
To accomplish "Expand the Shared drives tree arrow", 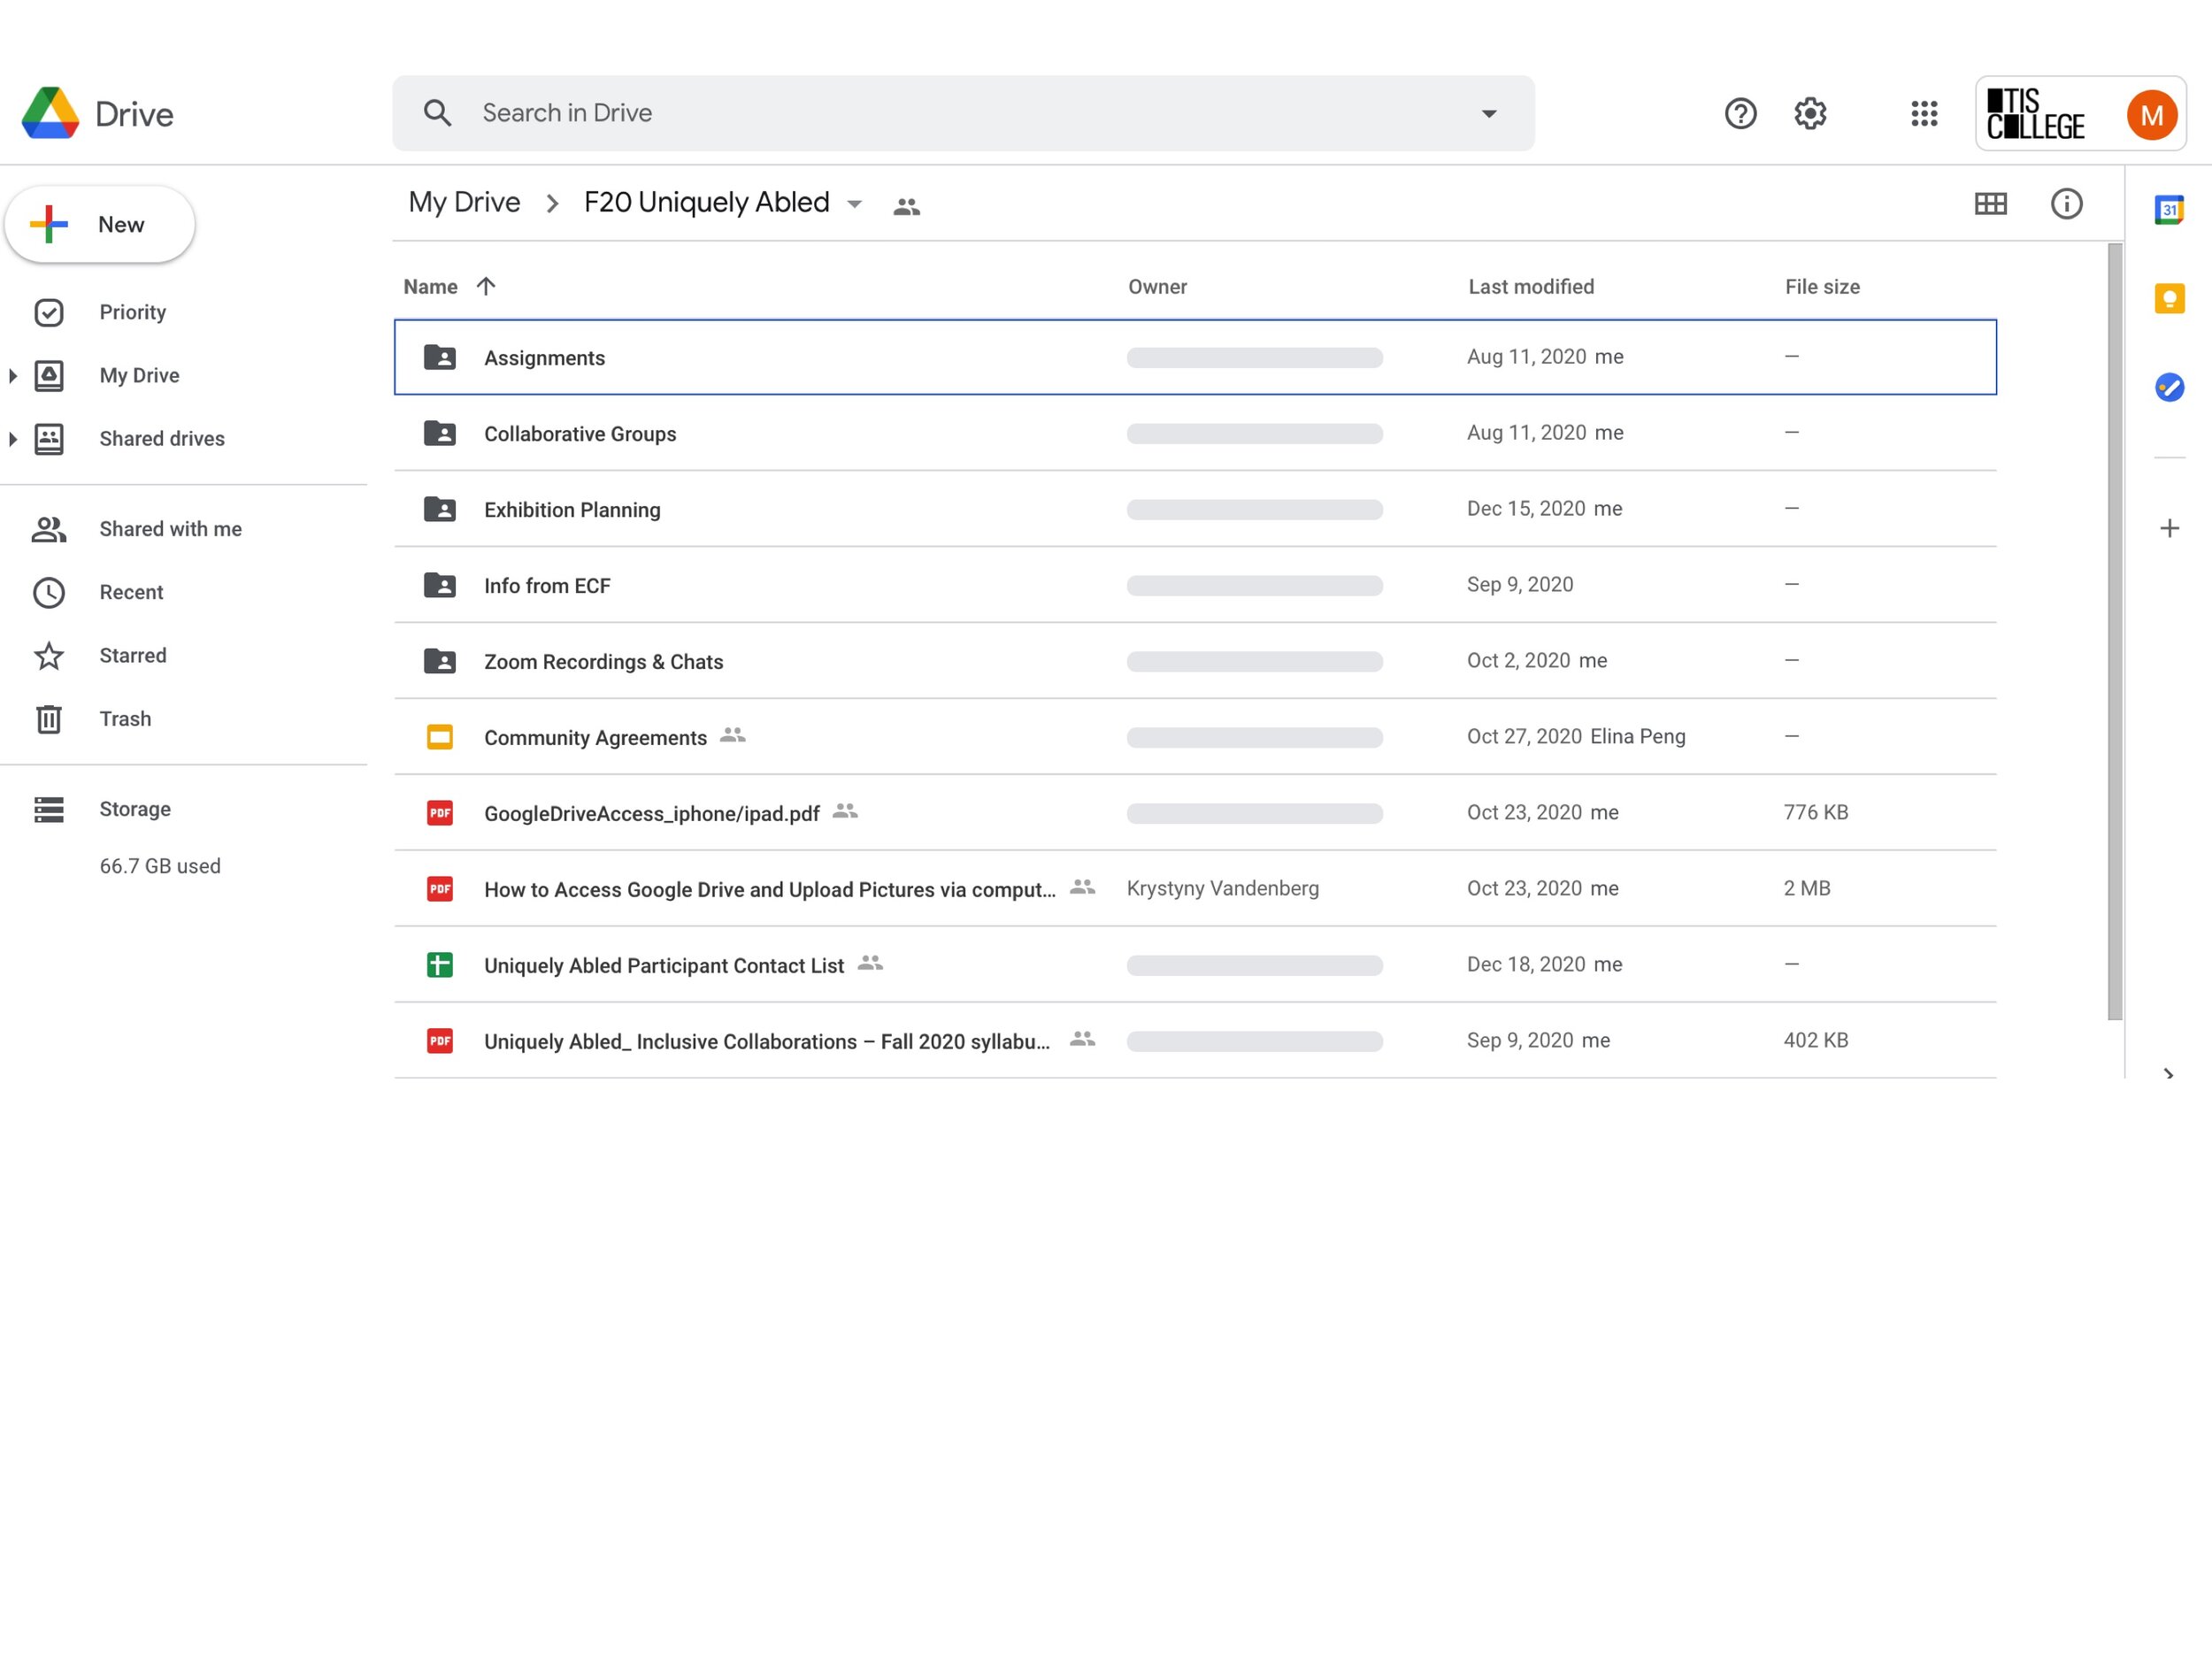I will [x=12, y=438].
